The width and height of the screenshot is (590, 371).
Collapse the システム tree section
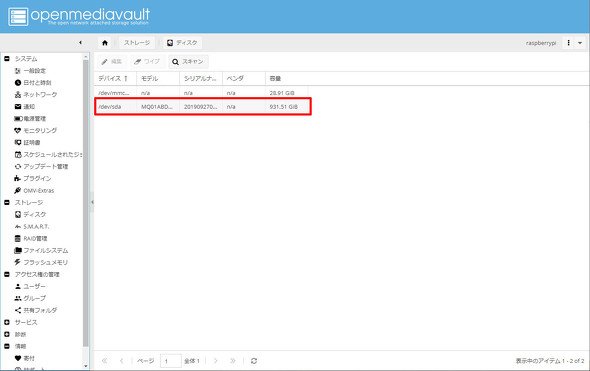tap(7, 59)
